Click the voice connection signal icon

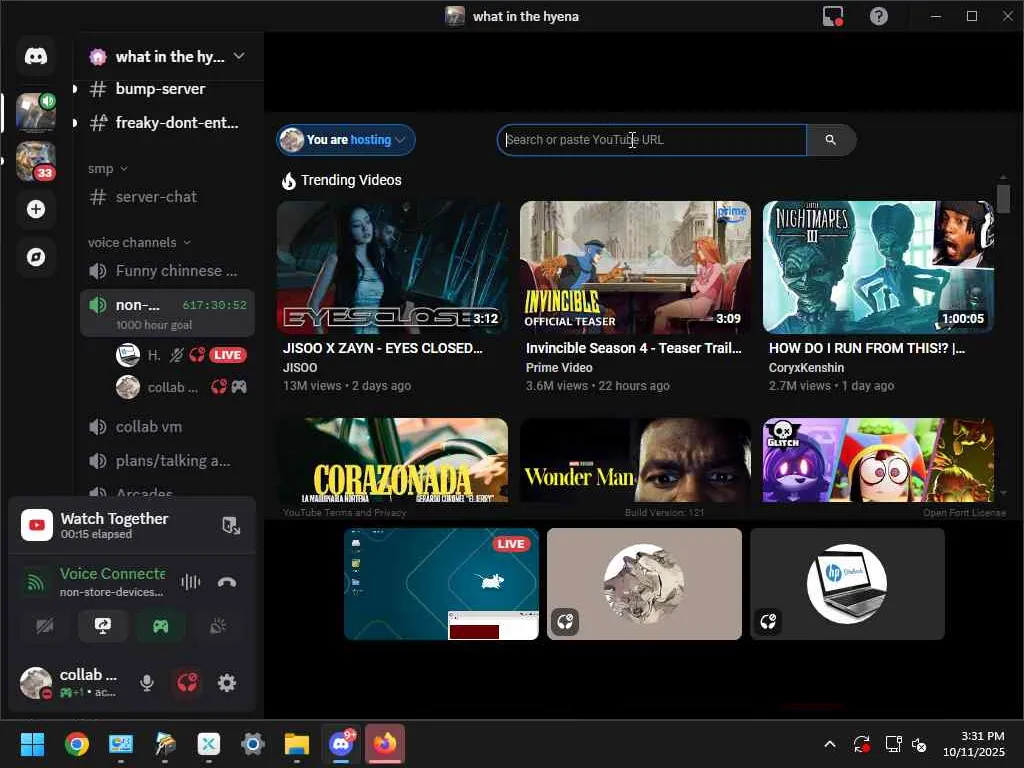click(36, 582)
